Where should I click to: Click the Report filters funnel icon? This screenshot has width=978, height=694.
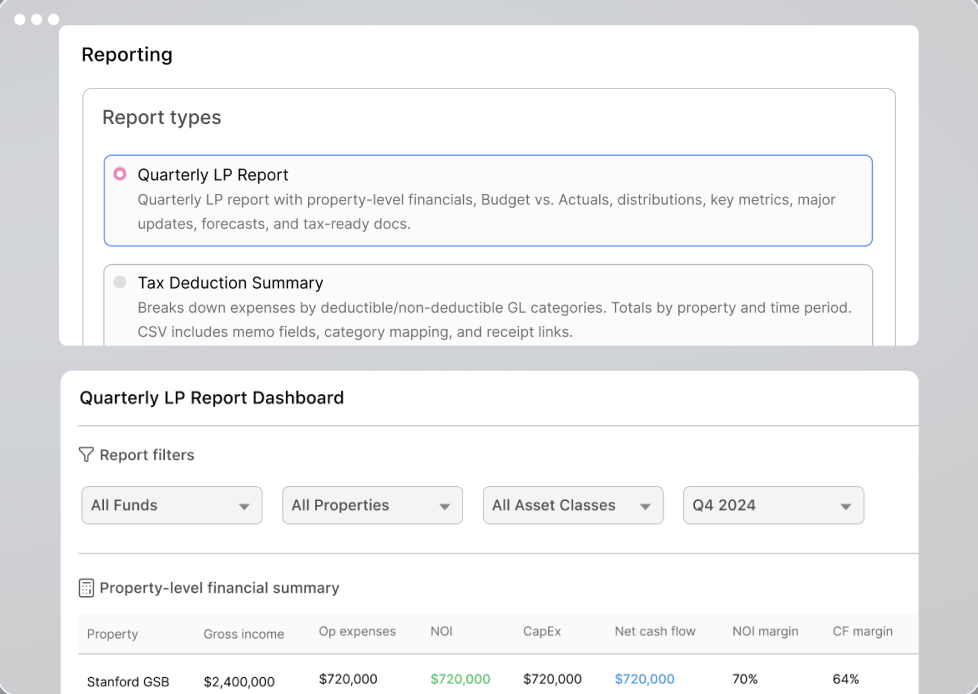(86, 455)
